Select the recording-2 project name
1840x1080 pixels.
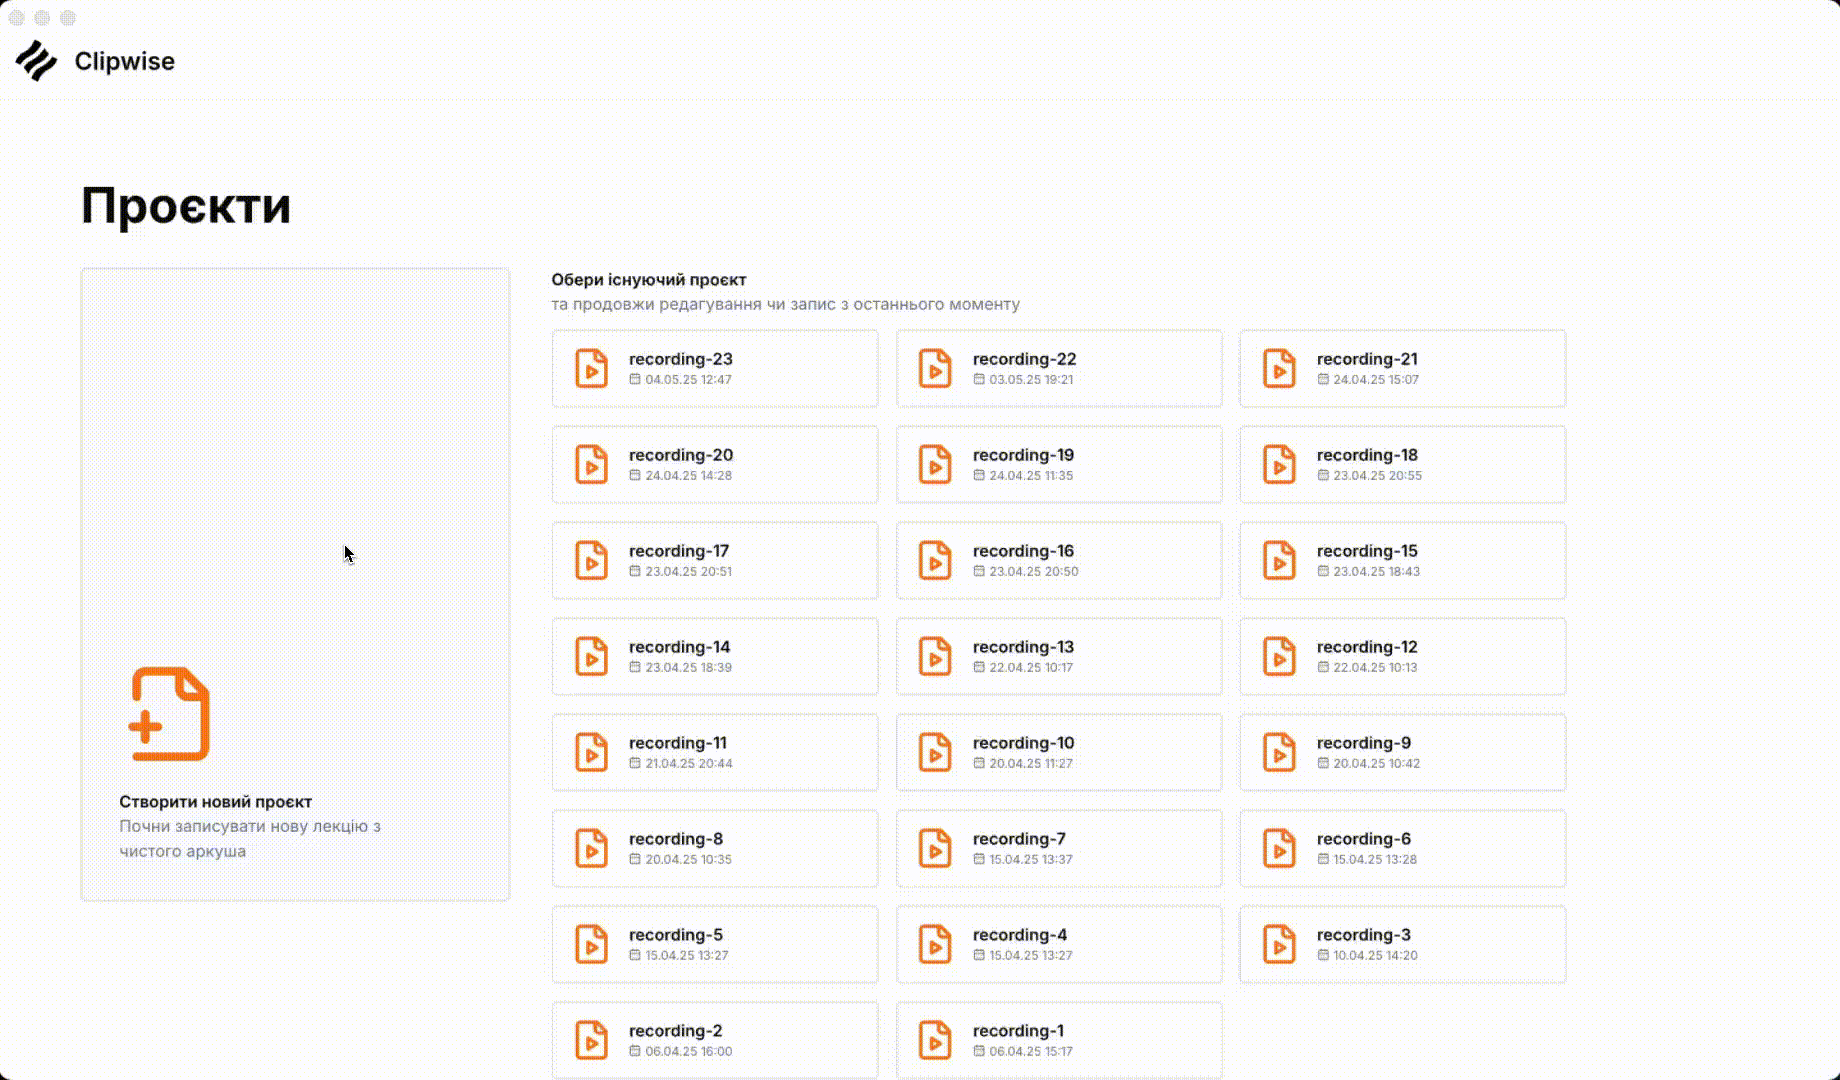pyautogui.click(x=676, y=1031)
